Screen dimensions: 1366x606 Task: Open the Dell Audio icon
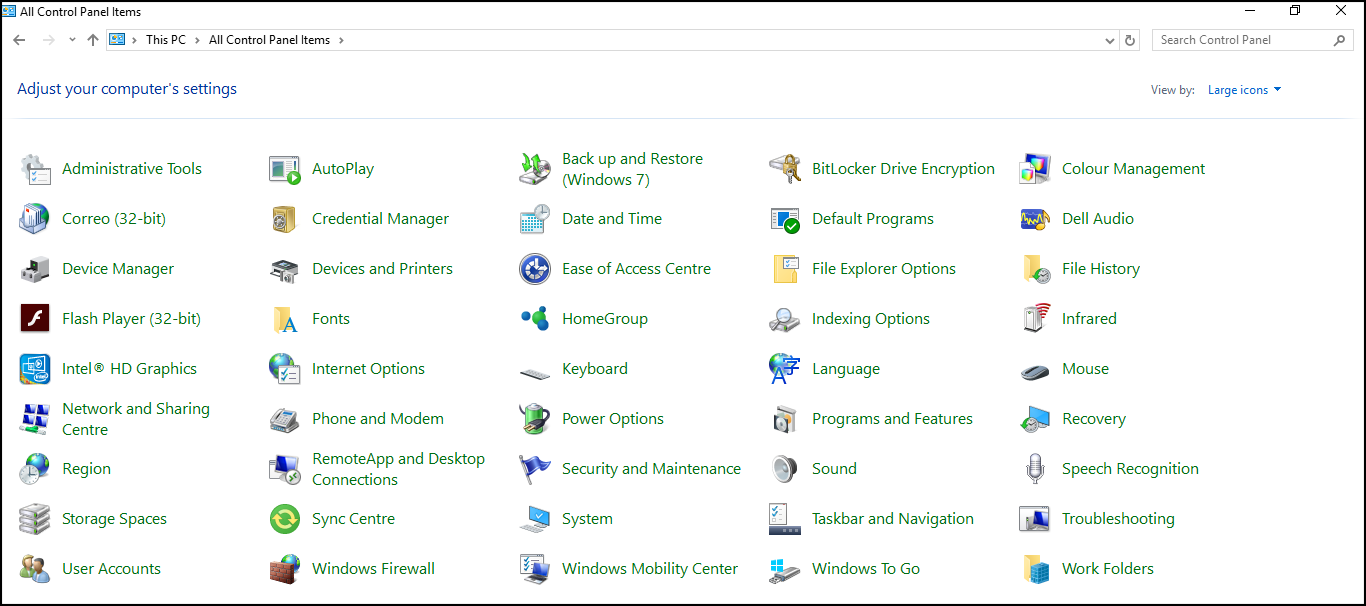[1035, 219]
